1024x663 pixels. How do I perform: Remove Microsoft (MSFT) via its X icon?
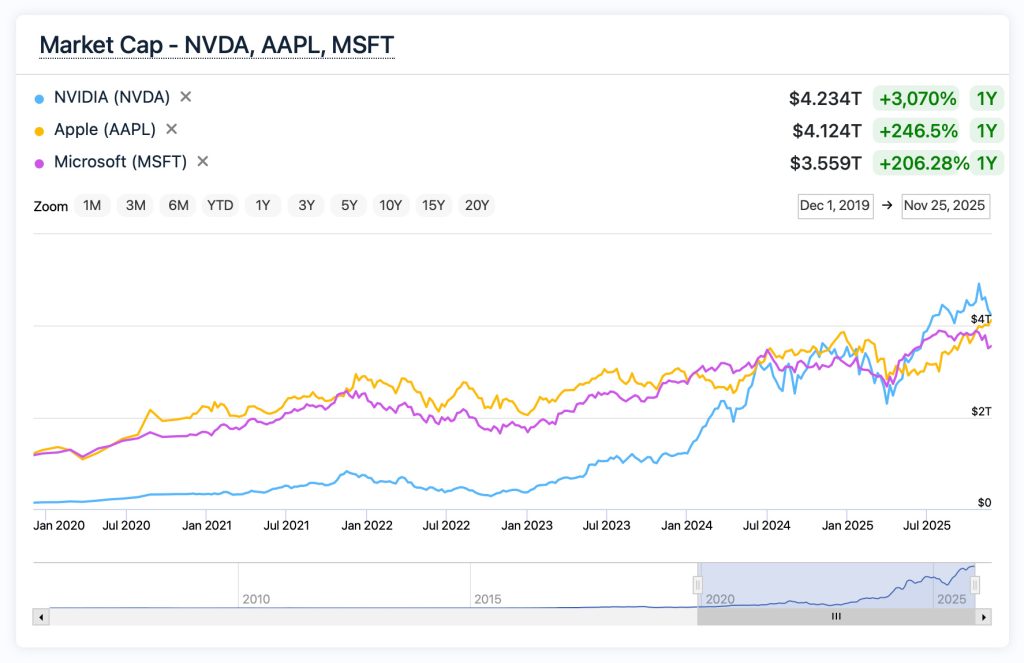tap(202, 161)
